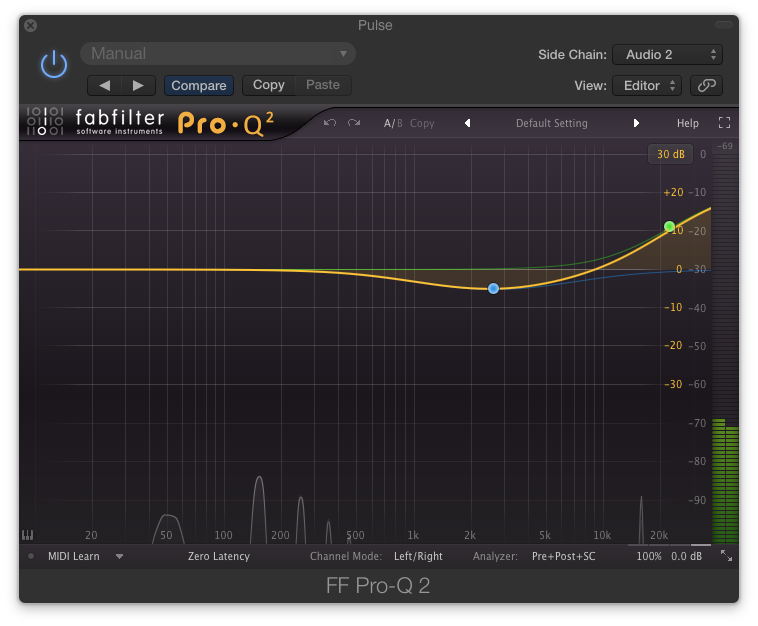Select next preset in Pro-Q bar
This screenshot has height=626, width=758.
[636, 123]
